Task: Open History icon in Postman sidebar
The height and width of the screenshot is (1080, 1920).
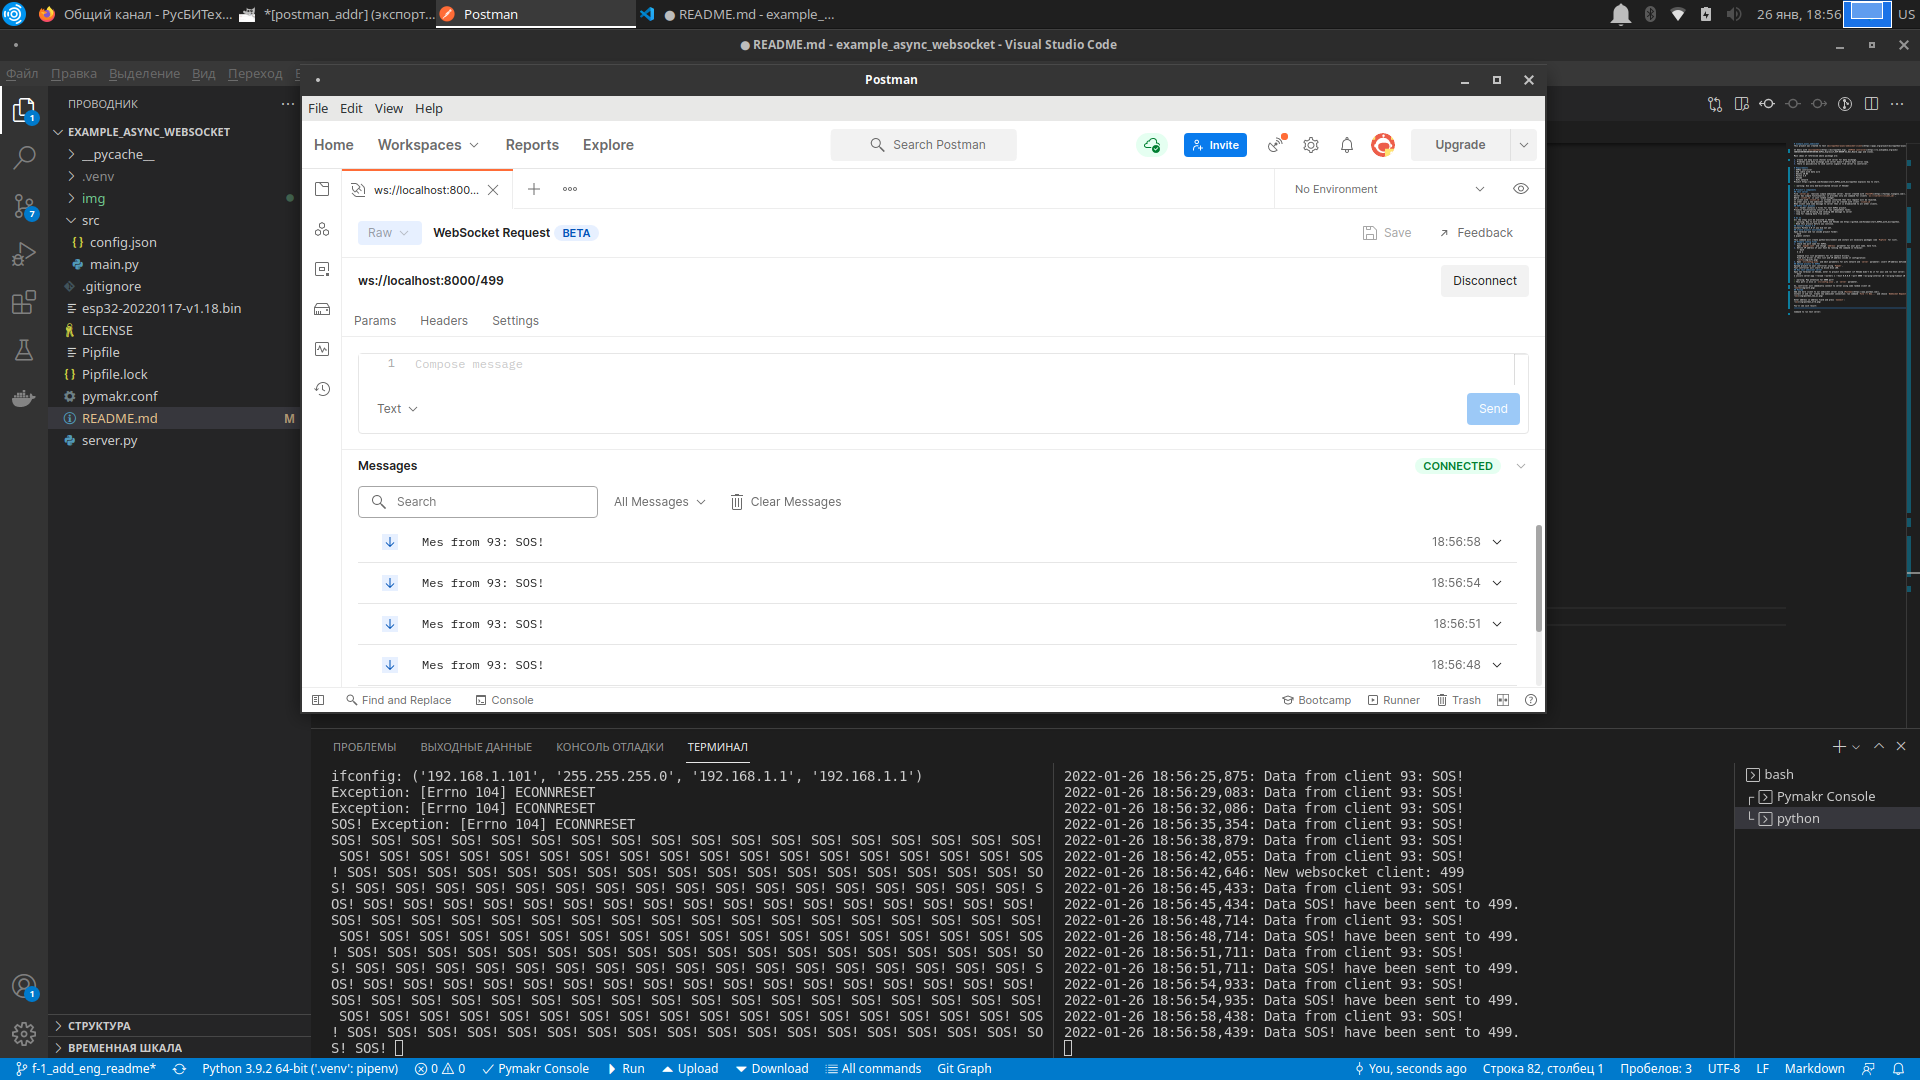Action: coord(322,389)
